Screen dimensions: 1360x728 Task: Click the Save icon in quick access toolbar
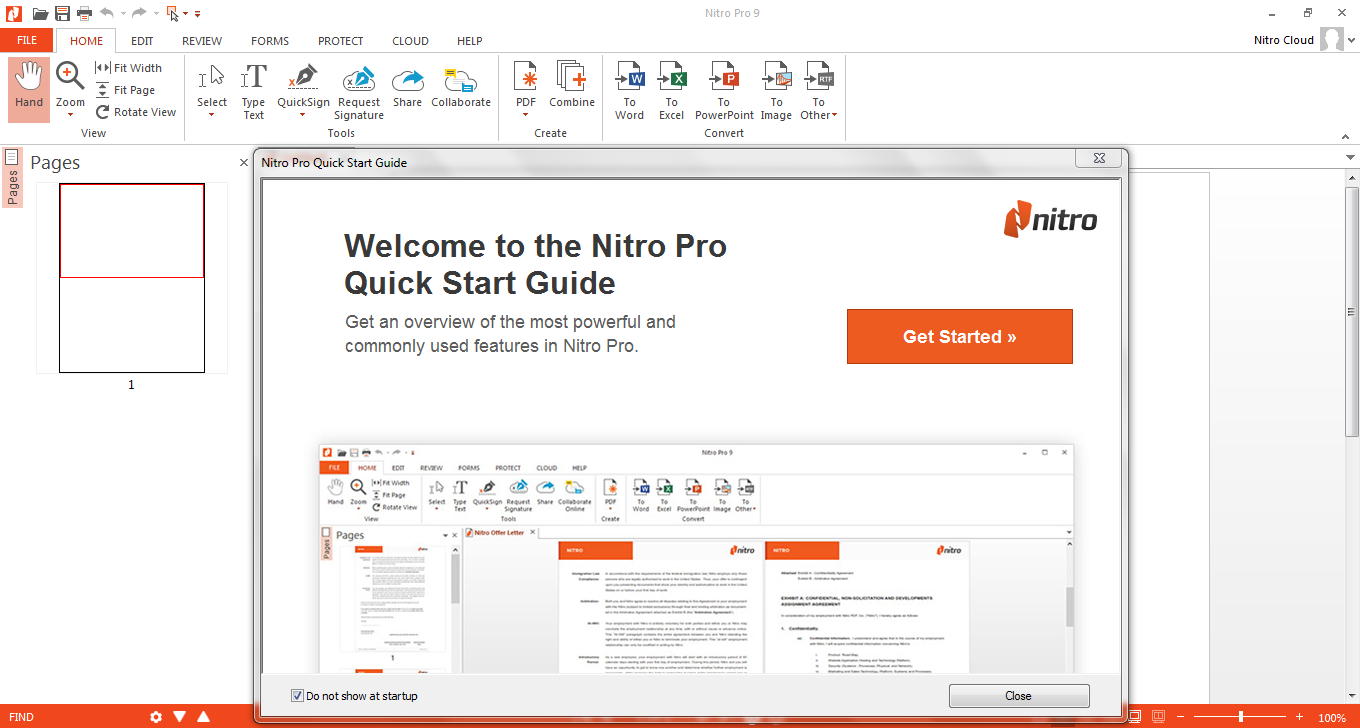[x=62, y=13]
